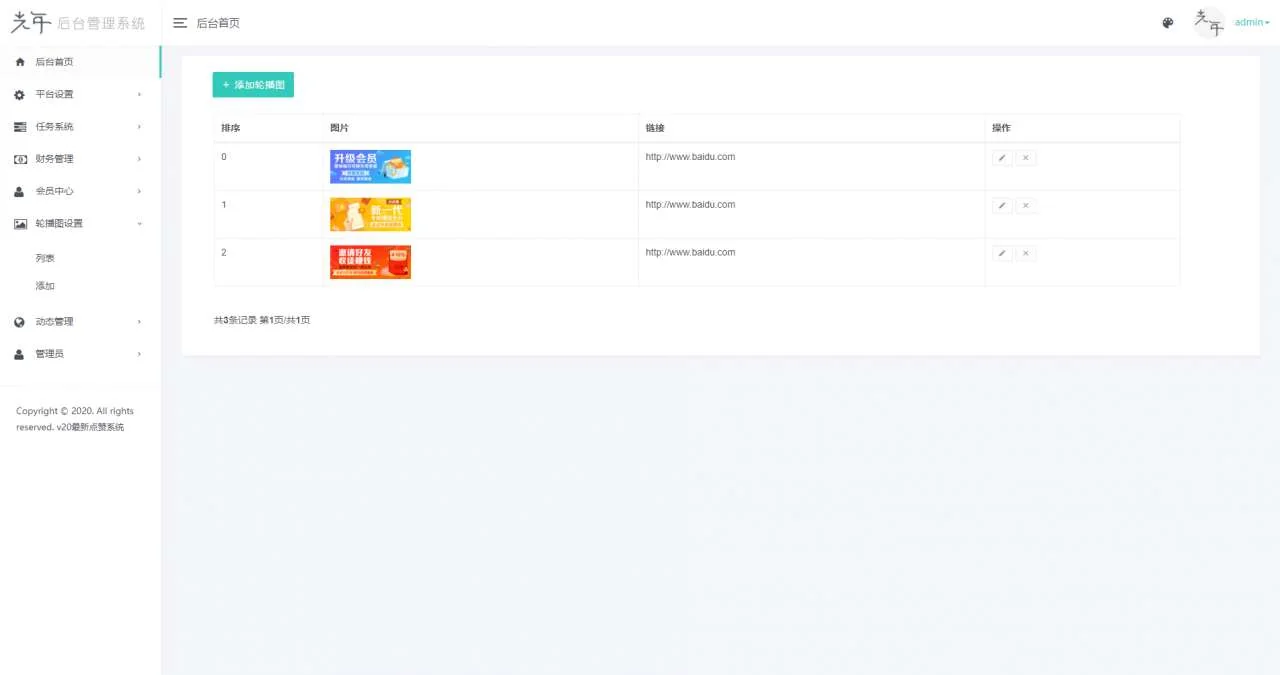The width and height of the screenshot is (1280, 675).
Task: Edit the carousel item with sort 1
Action: (x=1002, y=206)
